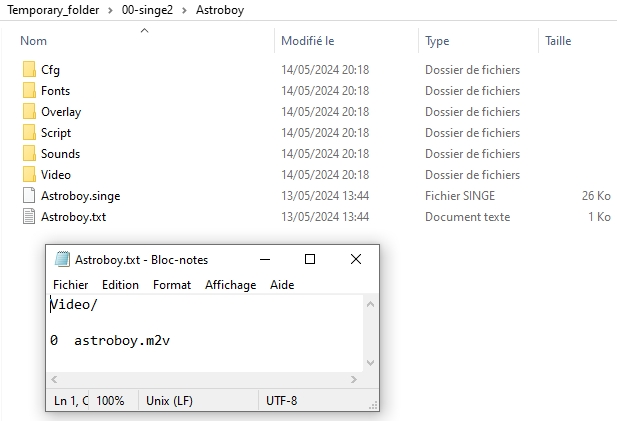
Task: Open the Affichage menu
Action: coord(230,285)
